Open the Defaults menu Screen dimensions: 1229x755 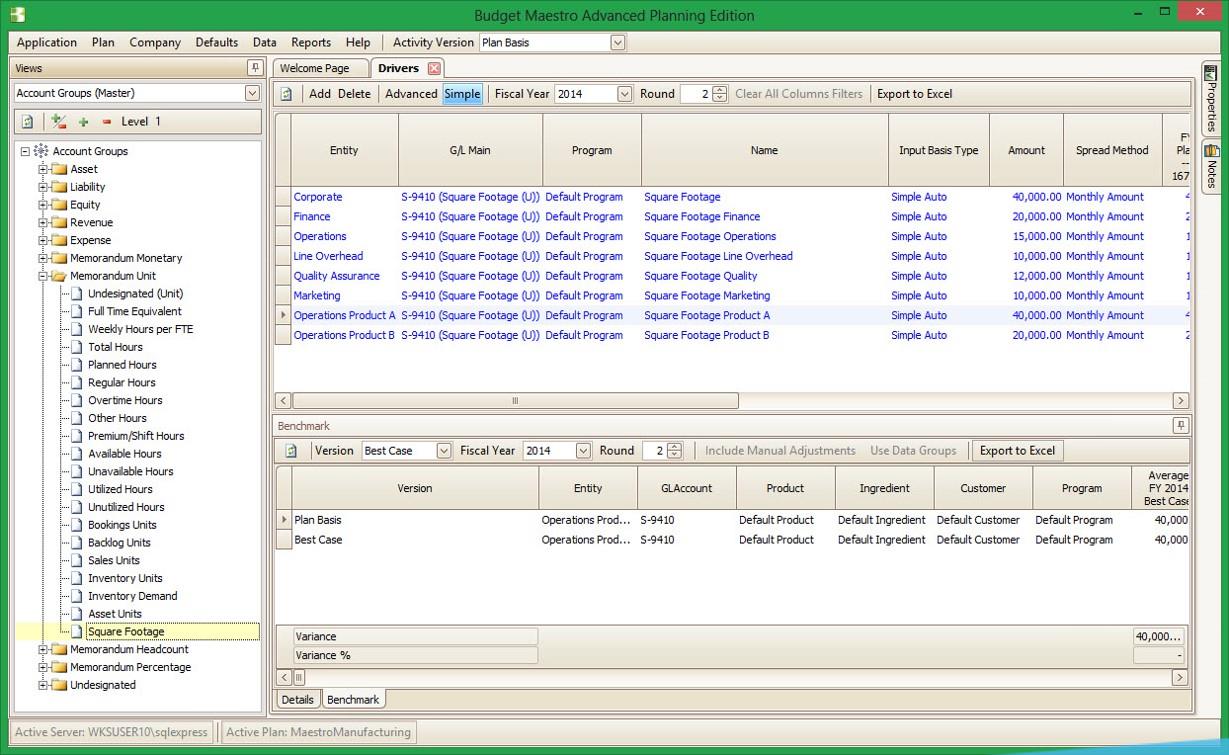coord(217,42)
